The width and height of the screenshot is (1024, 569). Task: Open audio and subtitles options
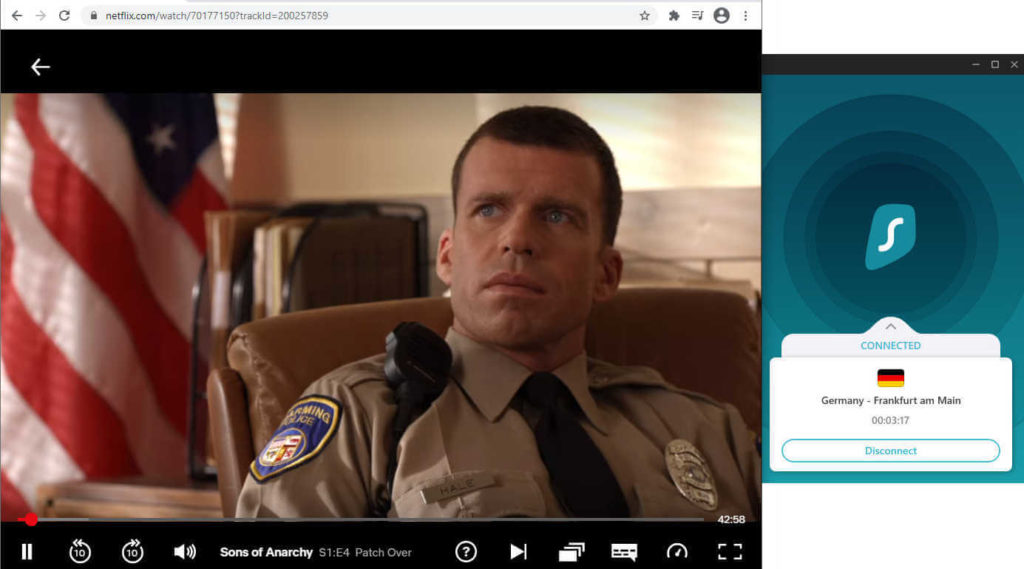(x=624, y=552)
